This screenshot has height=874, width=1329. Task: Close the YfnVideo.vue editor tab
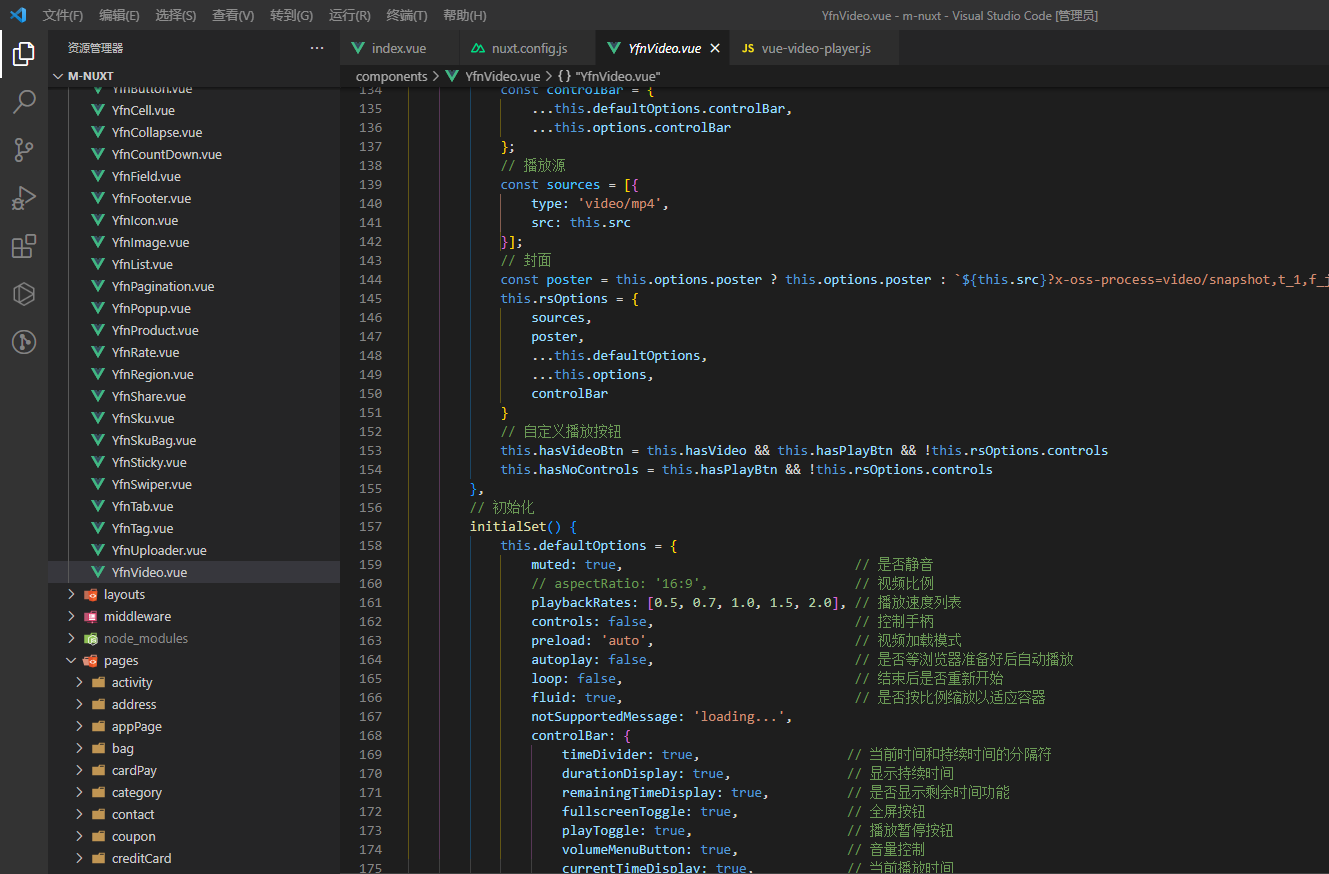[x=714, y=48]
